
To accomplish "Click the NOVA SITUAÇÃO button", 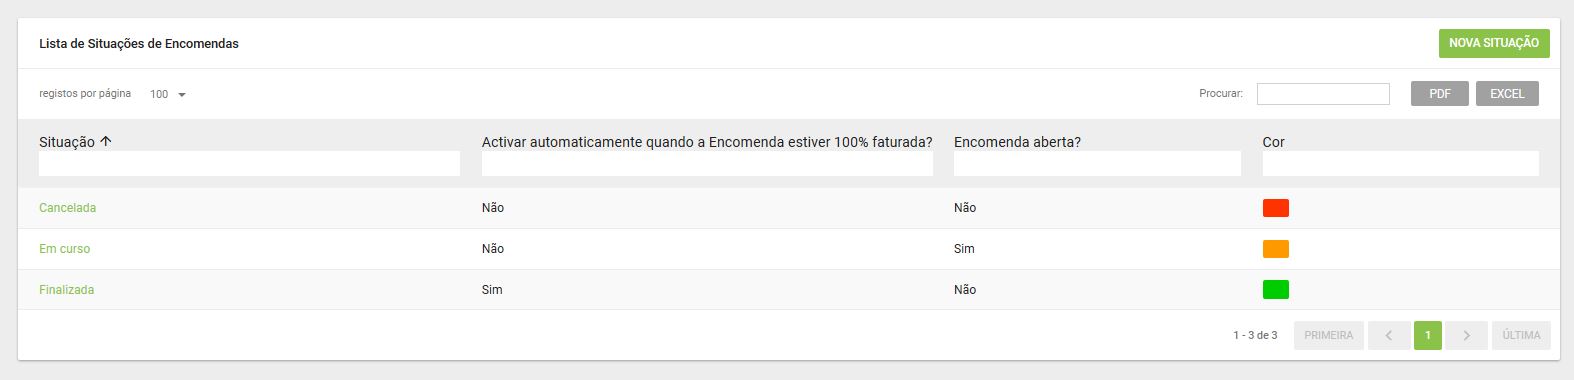I will [x=1494, y=43].
